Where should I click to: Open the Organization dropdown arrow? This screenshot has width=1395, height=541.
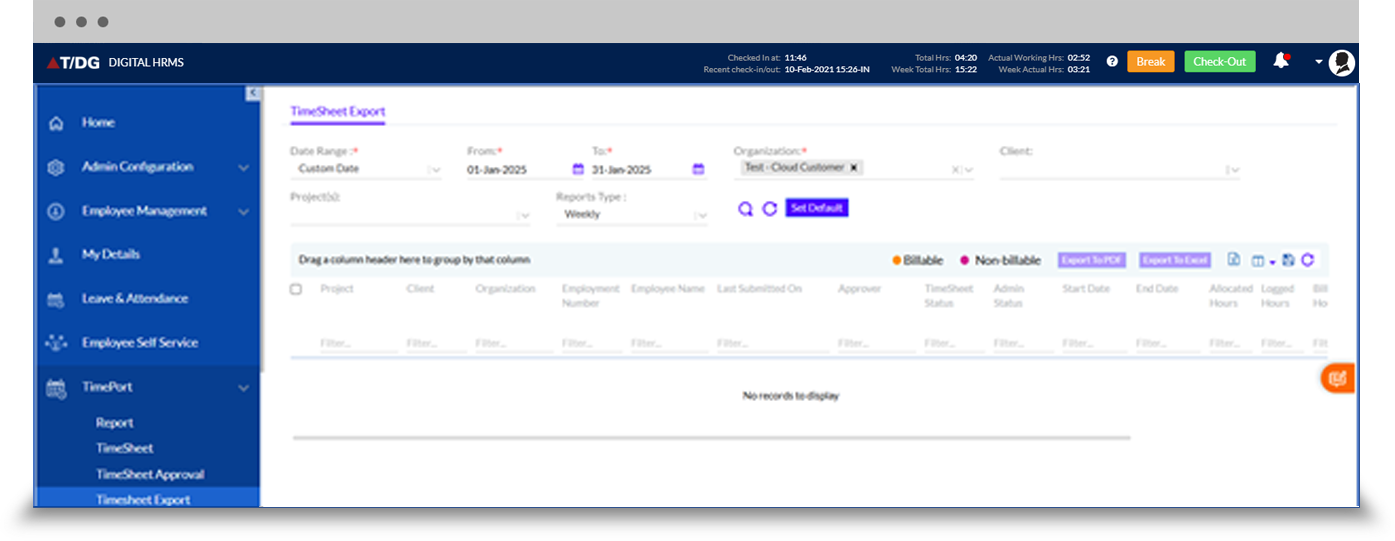coord(969,170)
